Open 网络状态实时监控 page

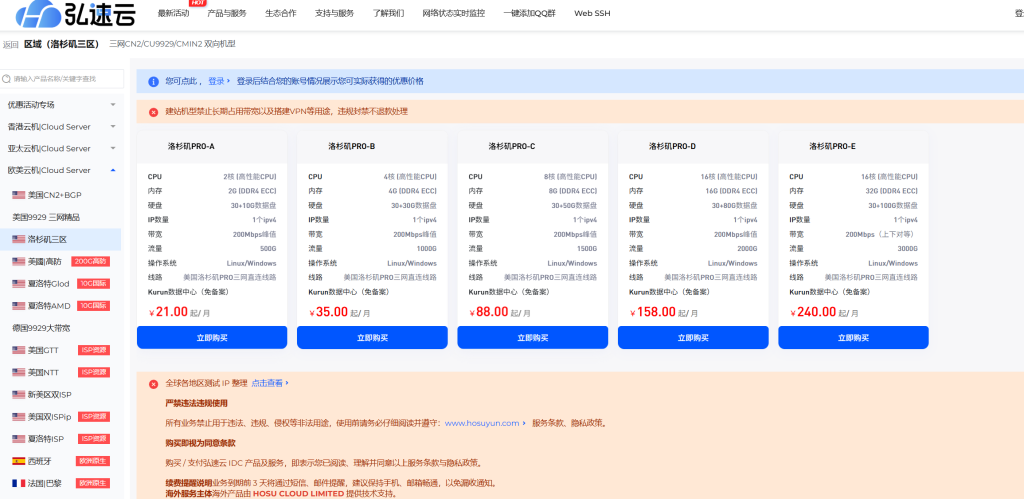[x=454, y=13]
